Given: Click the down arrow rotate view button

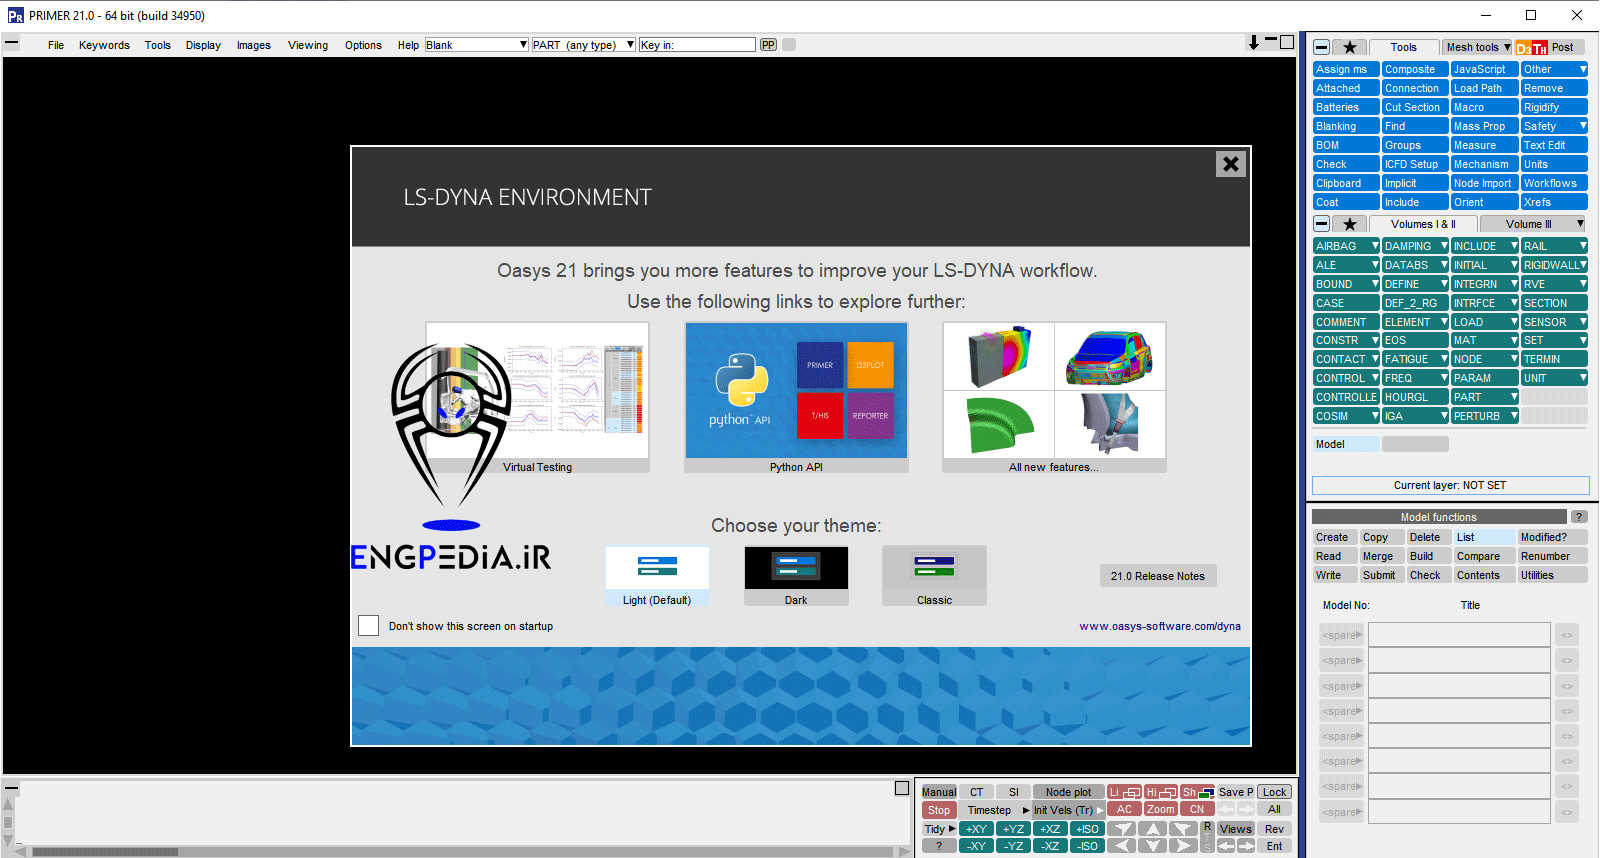Looking at the screenshot, I should pyautogui.click(x=1153, y=846).
